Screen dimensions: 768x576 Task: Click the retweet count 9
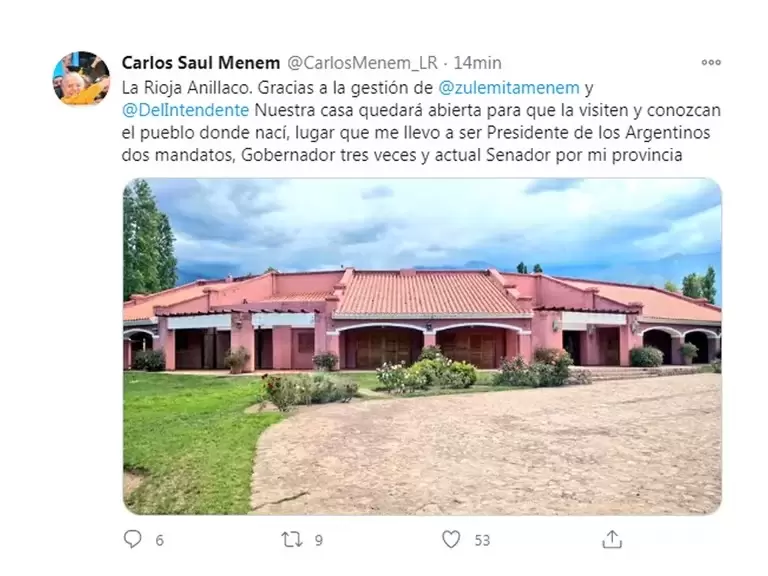[319, 540]
